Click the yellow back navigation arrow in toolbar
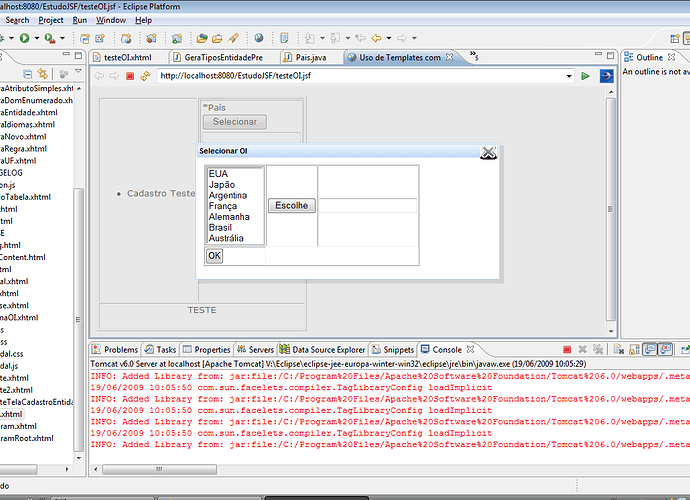This screenshot has width=690, height=500. (376, 38)
